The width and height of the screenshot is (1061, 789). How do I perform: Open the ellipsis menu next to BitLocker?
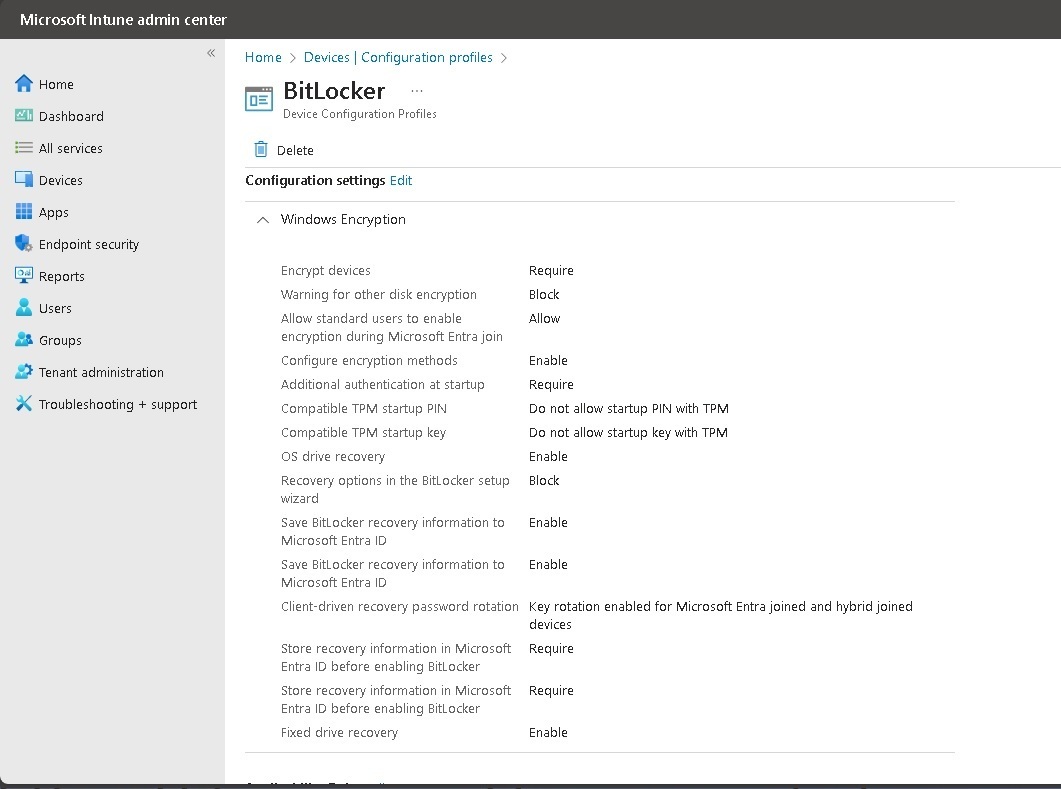point(417,90)
